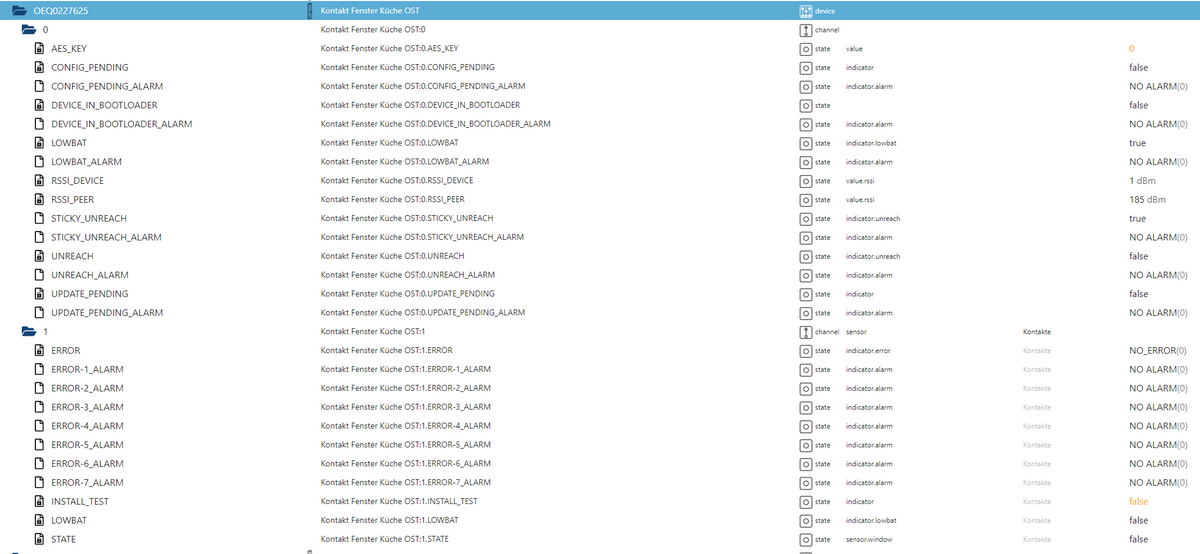Click the state icon in ERROR row
1200x554 pixels.
click(x=806, y=350)
